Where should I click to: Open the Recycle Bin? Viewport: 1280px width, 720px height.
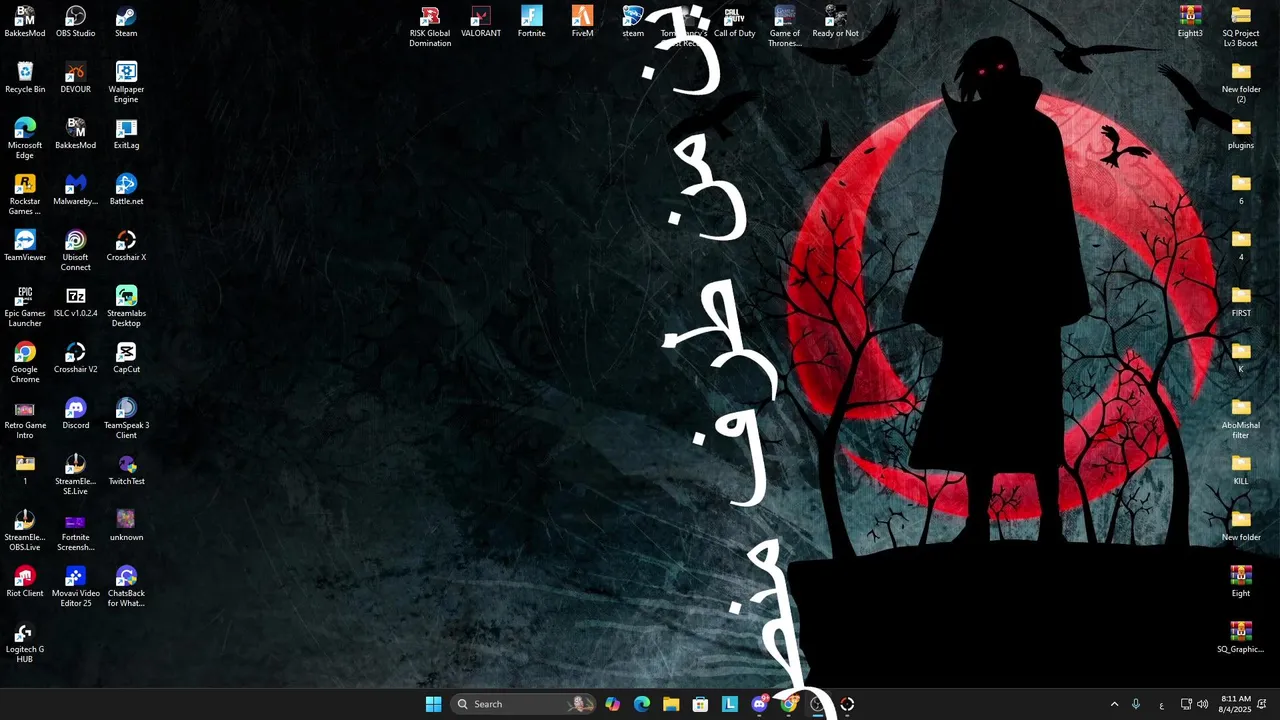25,78
